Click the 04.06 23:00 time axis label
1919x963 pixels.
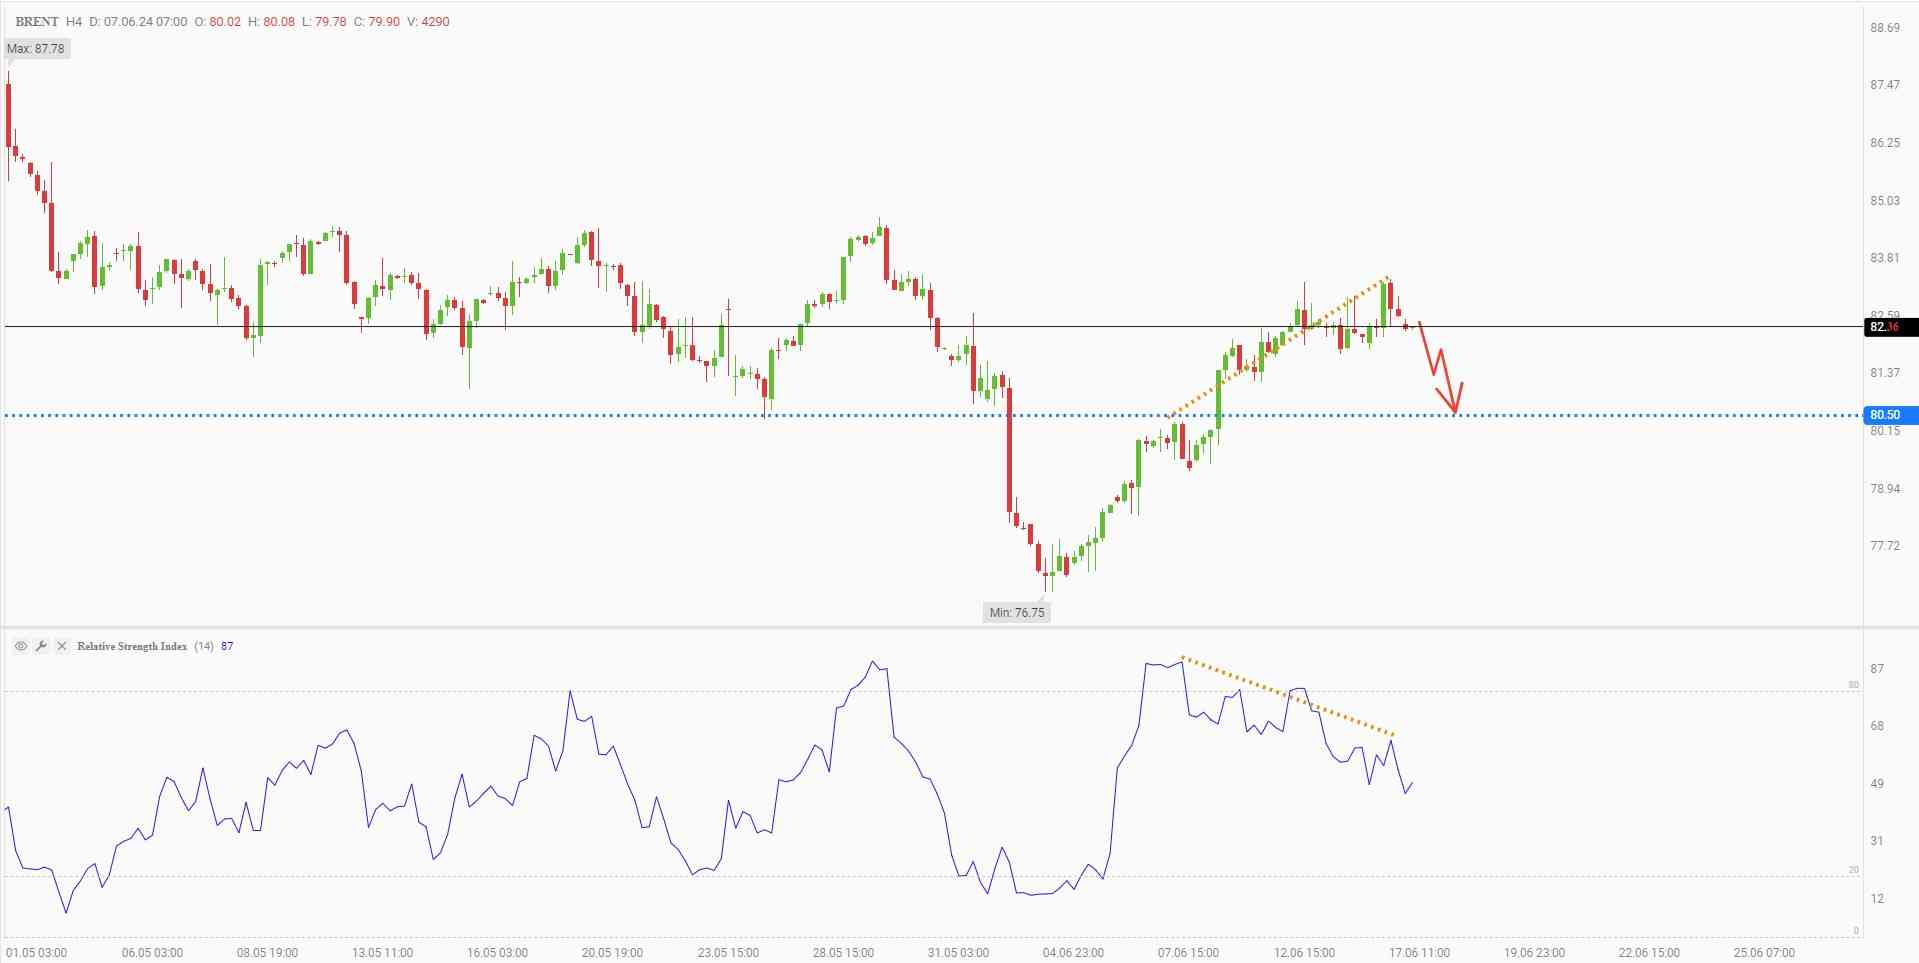click(x=1073, y=952)
